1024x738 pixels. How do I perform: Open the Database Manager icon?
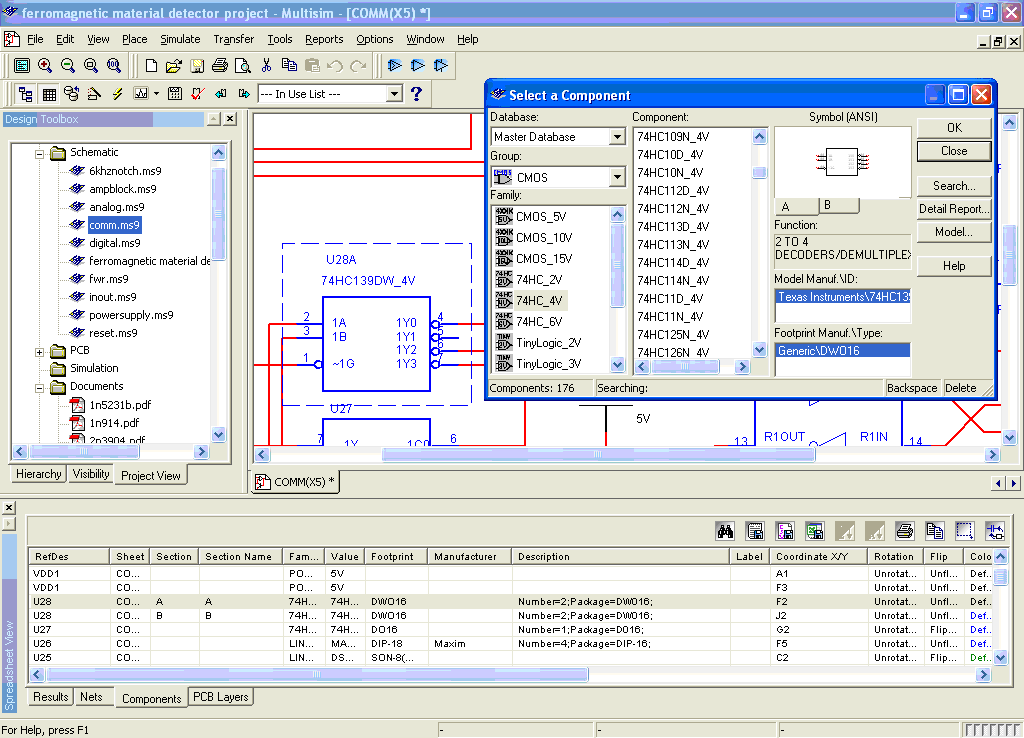tap(71, 94)
